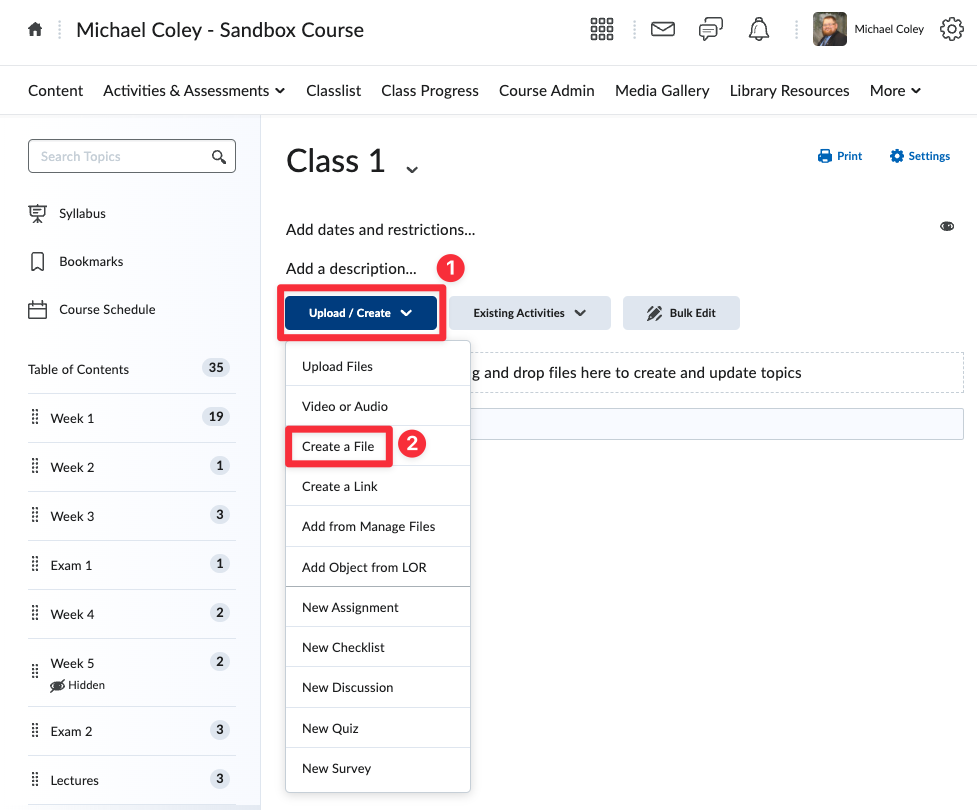
Task: Open the course selector grid icon
Action: click(x=602, y=30)
